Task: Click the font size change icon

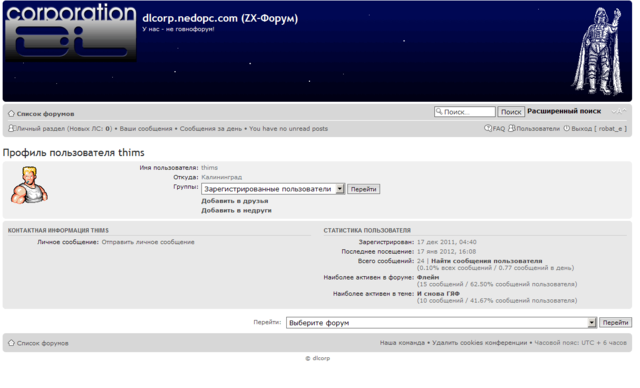Action: point(619,111)
